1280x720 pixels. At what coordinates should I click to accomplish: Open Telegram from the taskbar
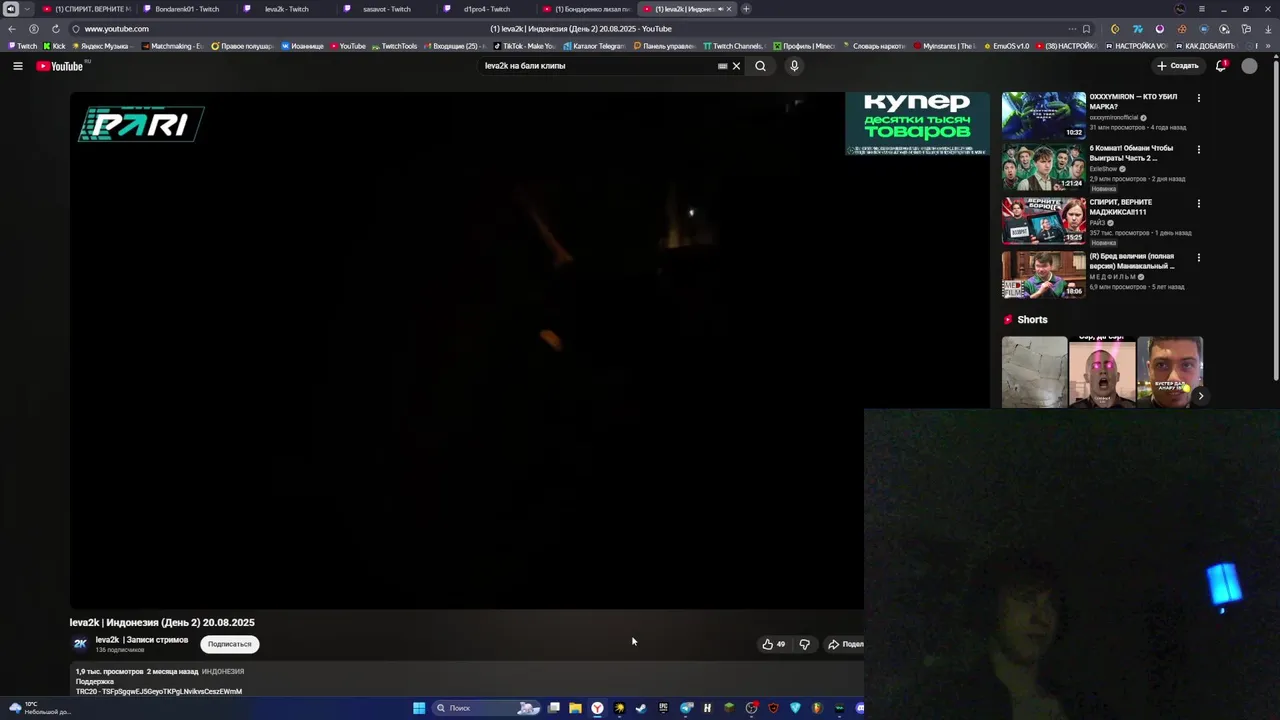point(687,708)
